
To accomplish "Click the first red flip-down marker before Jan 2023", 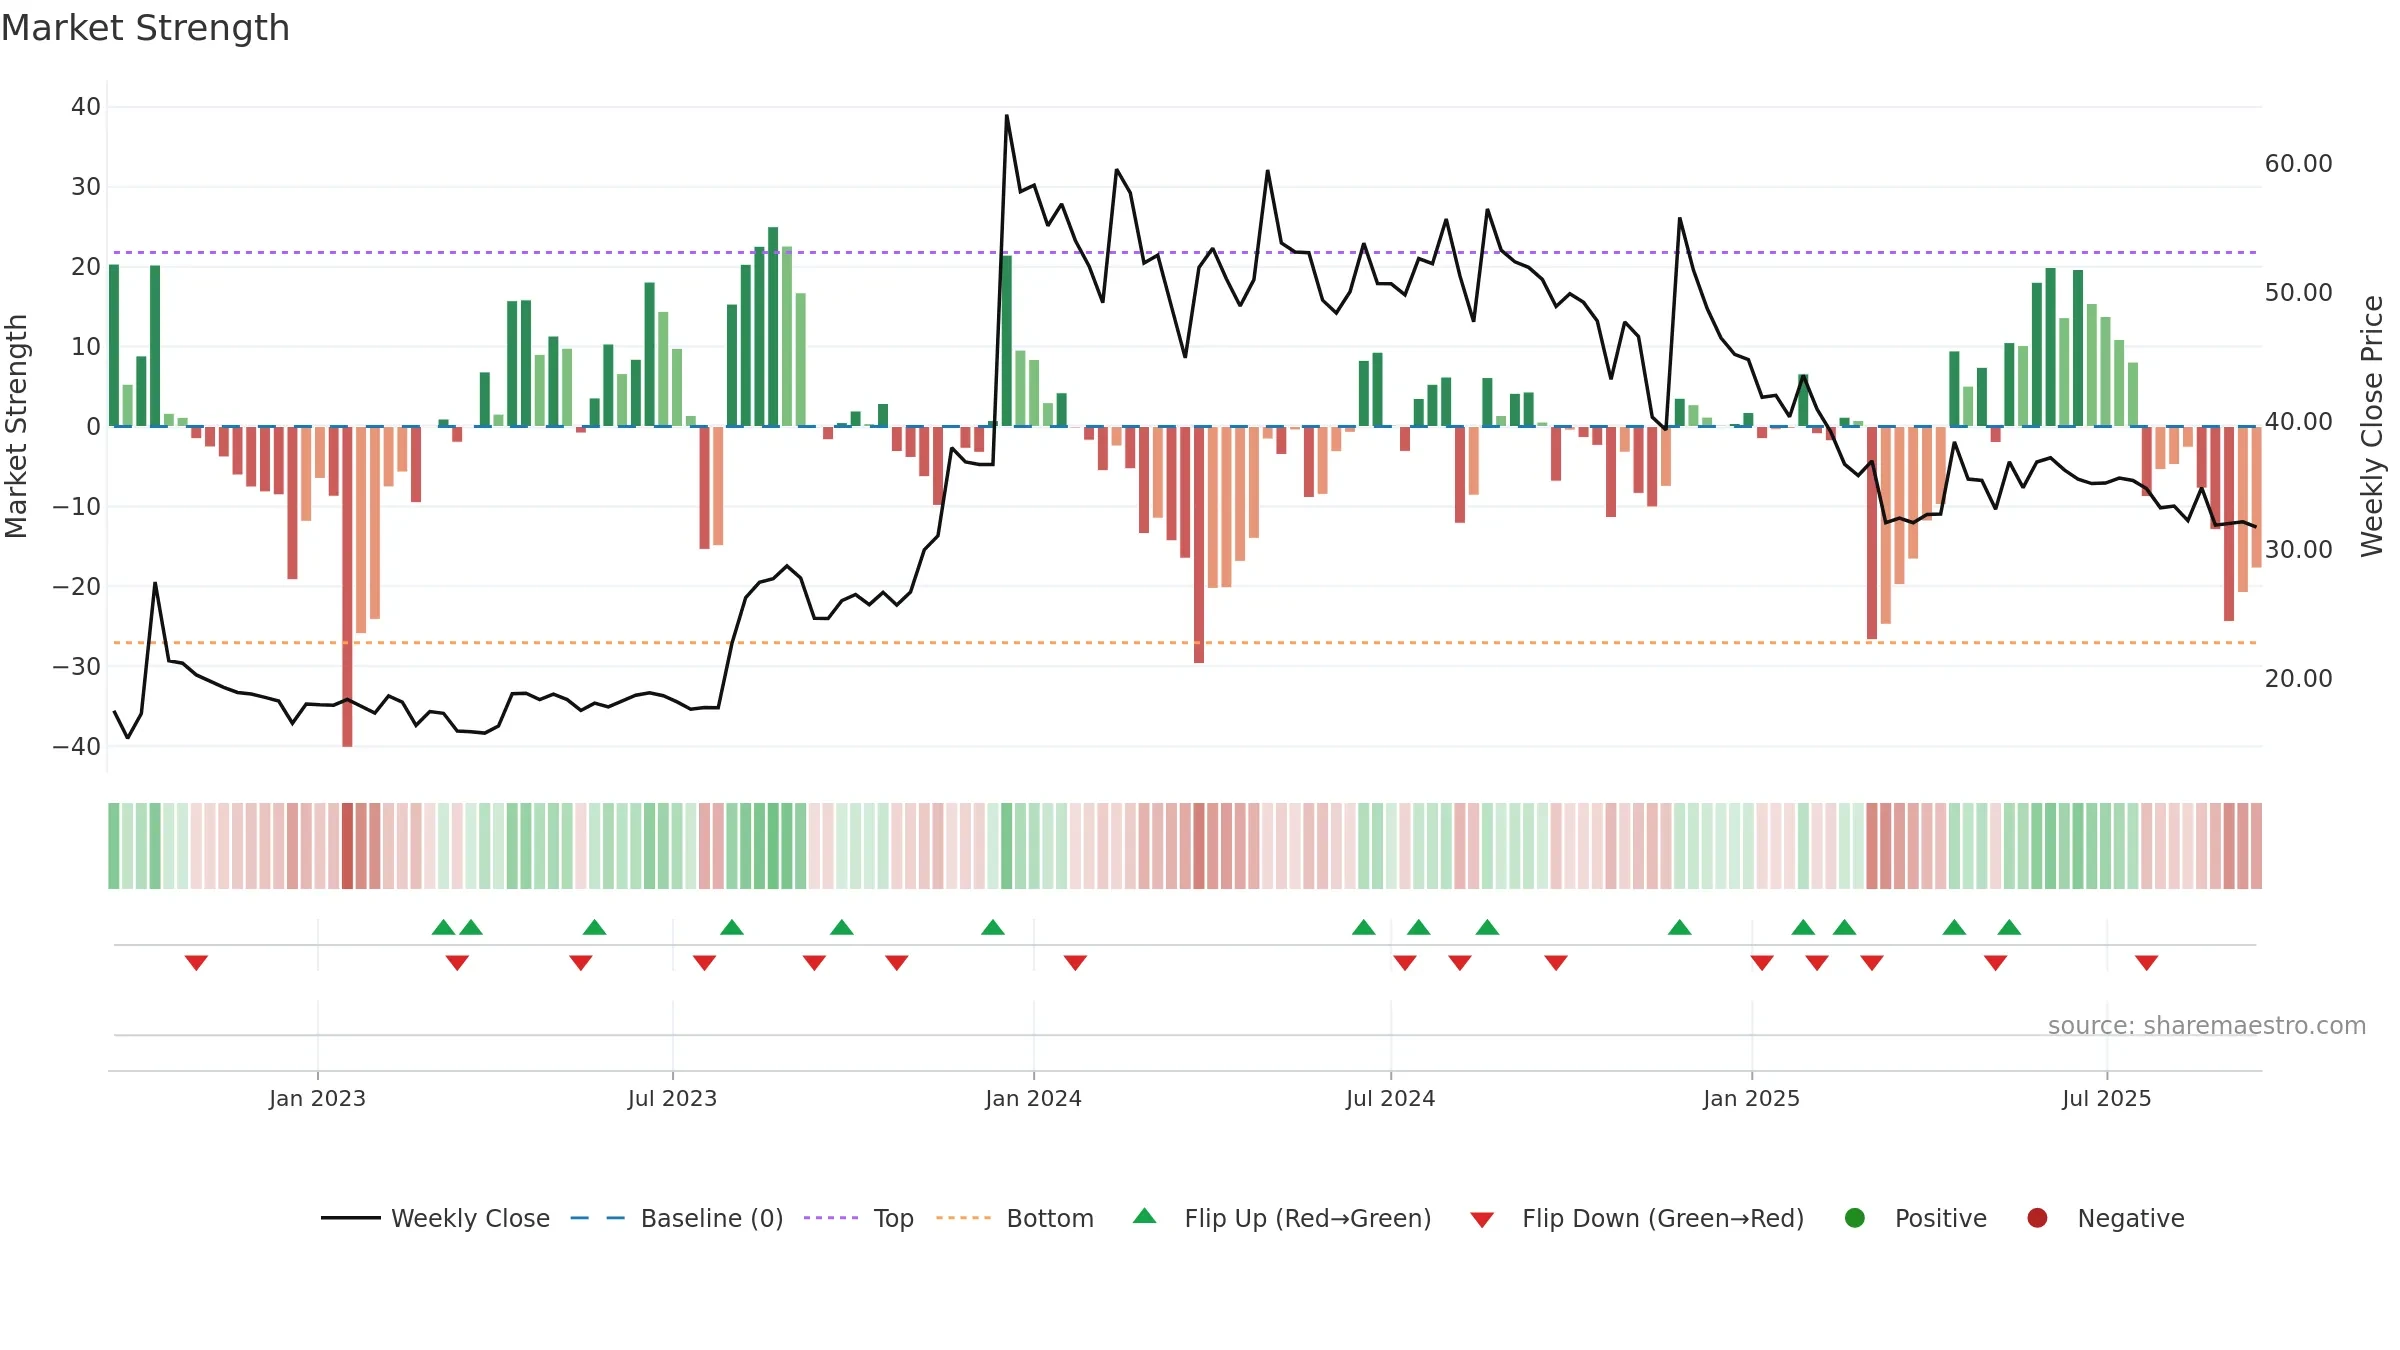I will tap(196, 962).
